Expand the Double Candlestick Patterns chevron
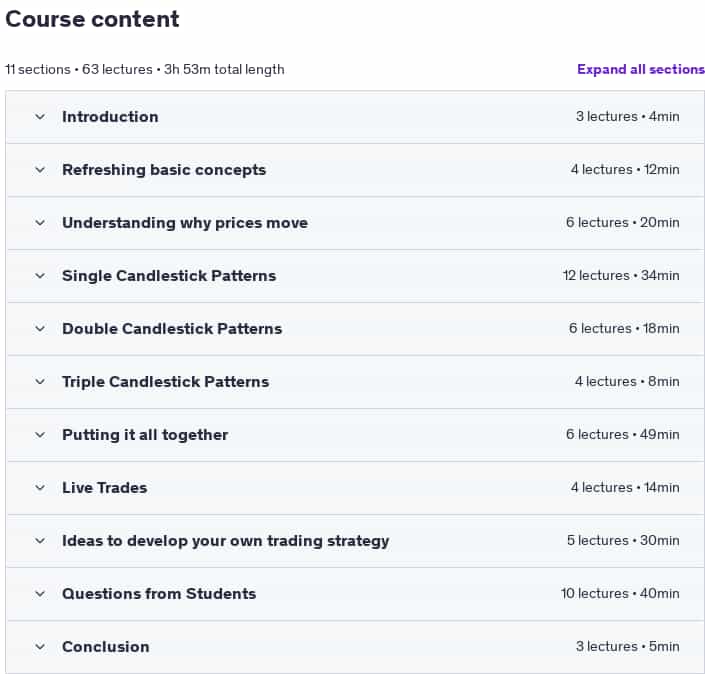This screenshot has height=674, width=705. click(40, 329)
